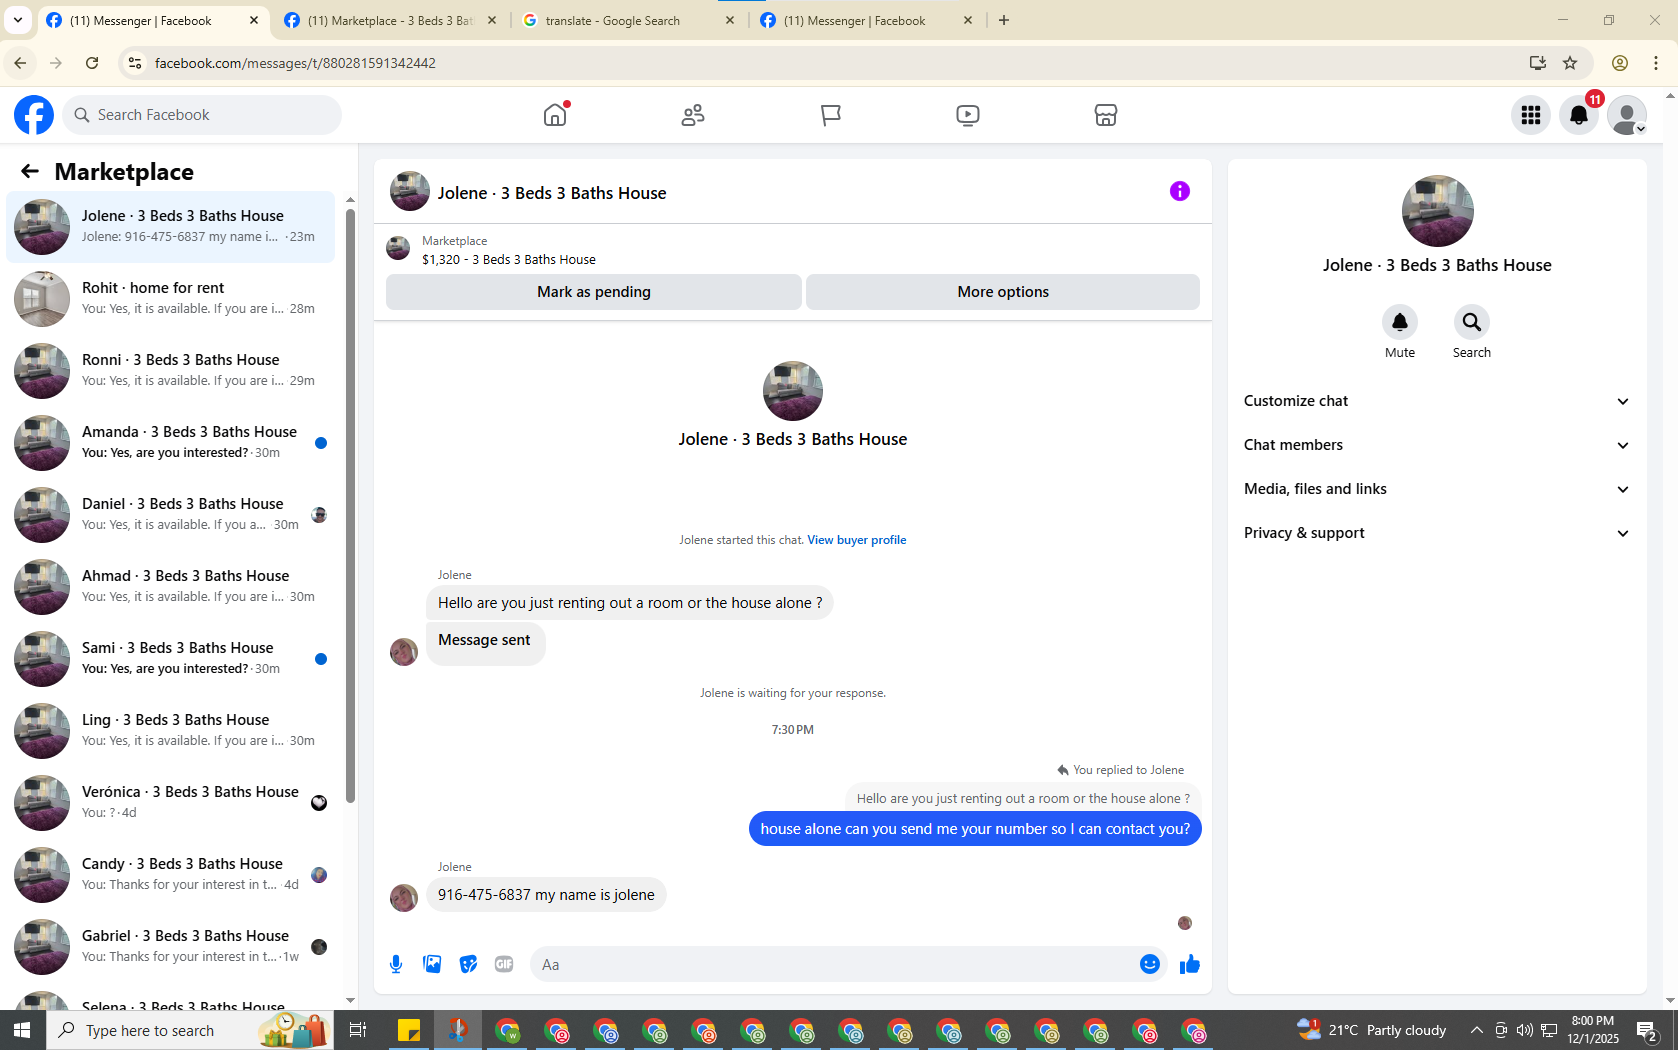Mute the Jolene conversation
The width and height of the screenshot is (1678, 1050).
coord(1400,322)
